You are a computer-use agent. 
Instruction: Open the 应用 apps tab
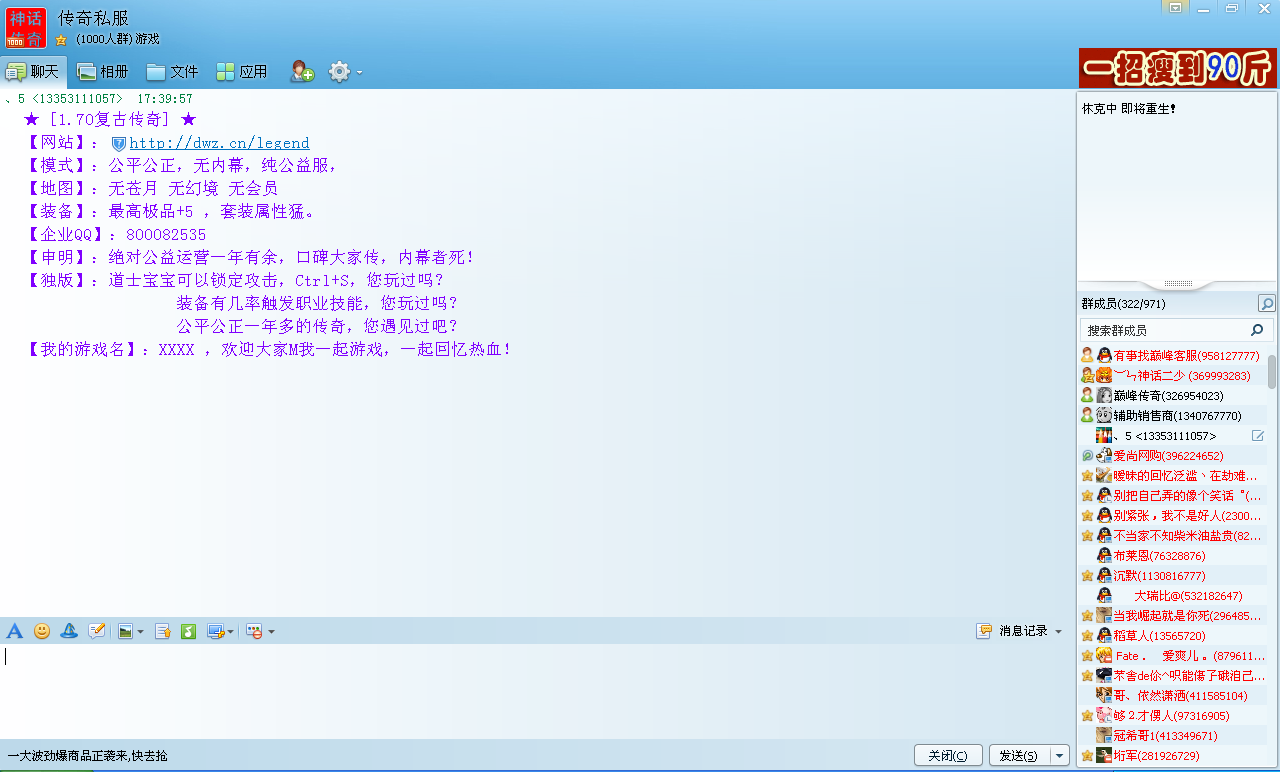[x=242, y=72]
